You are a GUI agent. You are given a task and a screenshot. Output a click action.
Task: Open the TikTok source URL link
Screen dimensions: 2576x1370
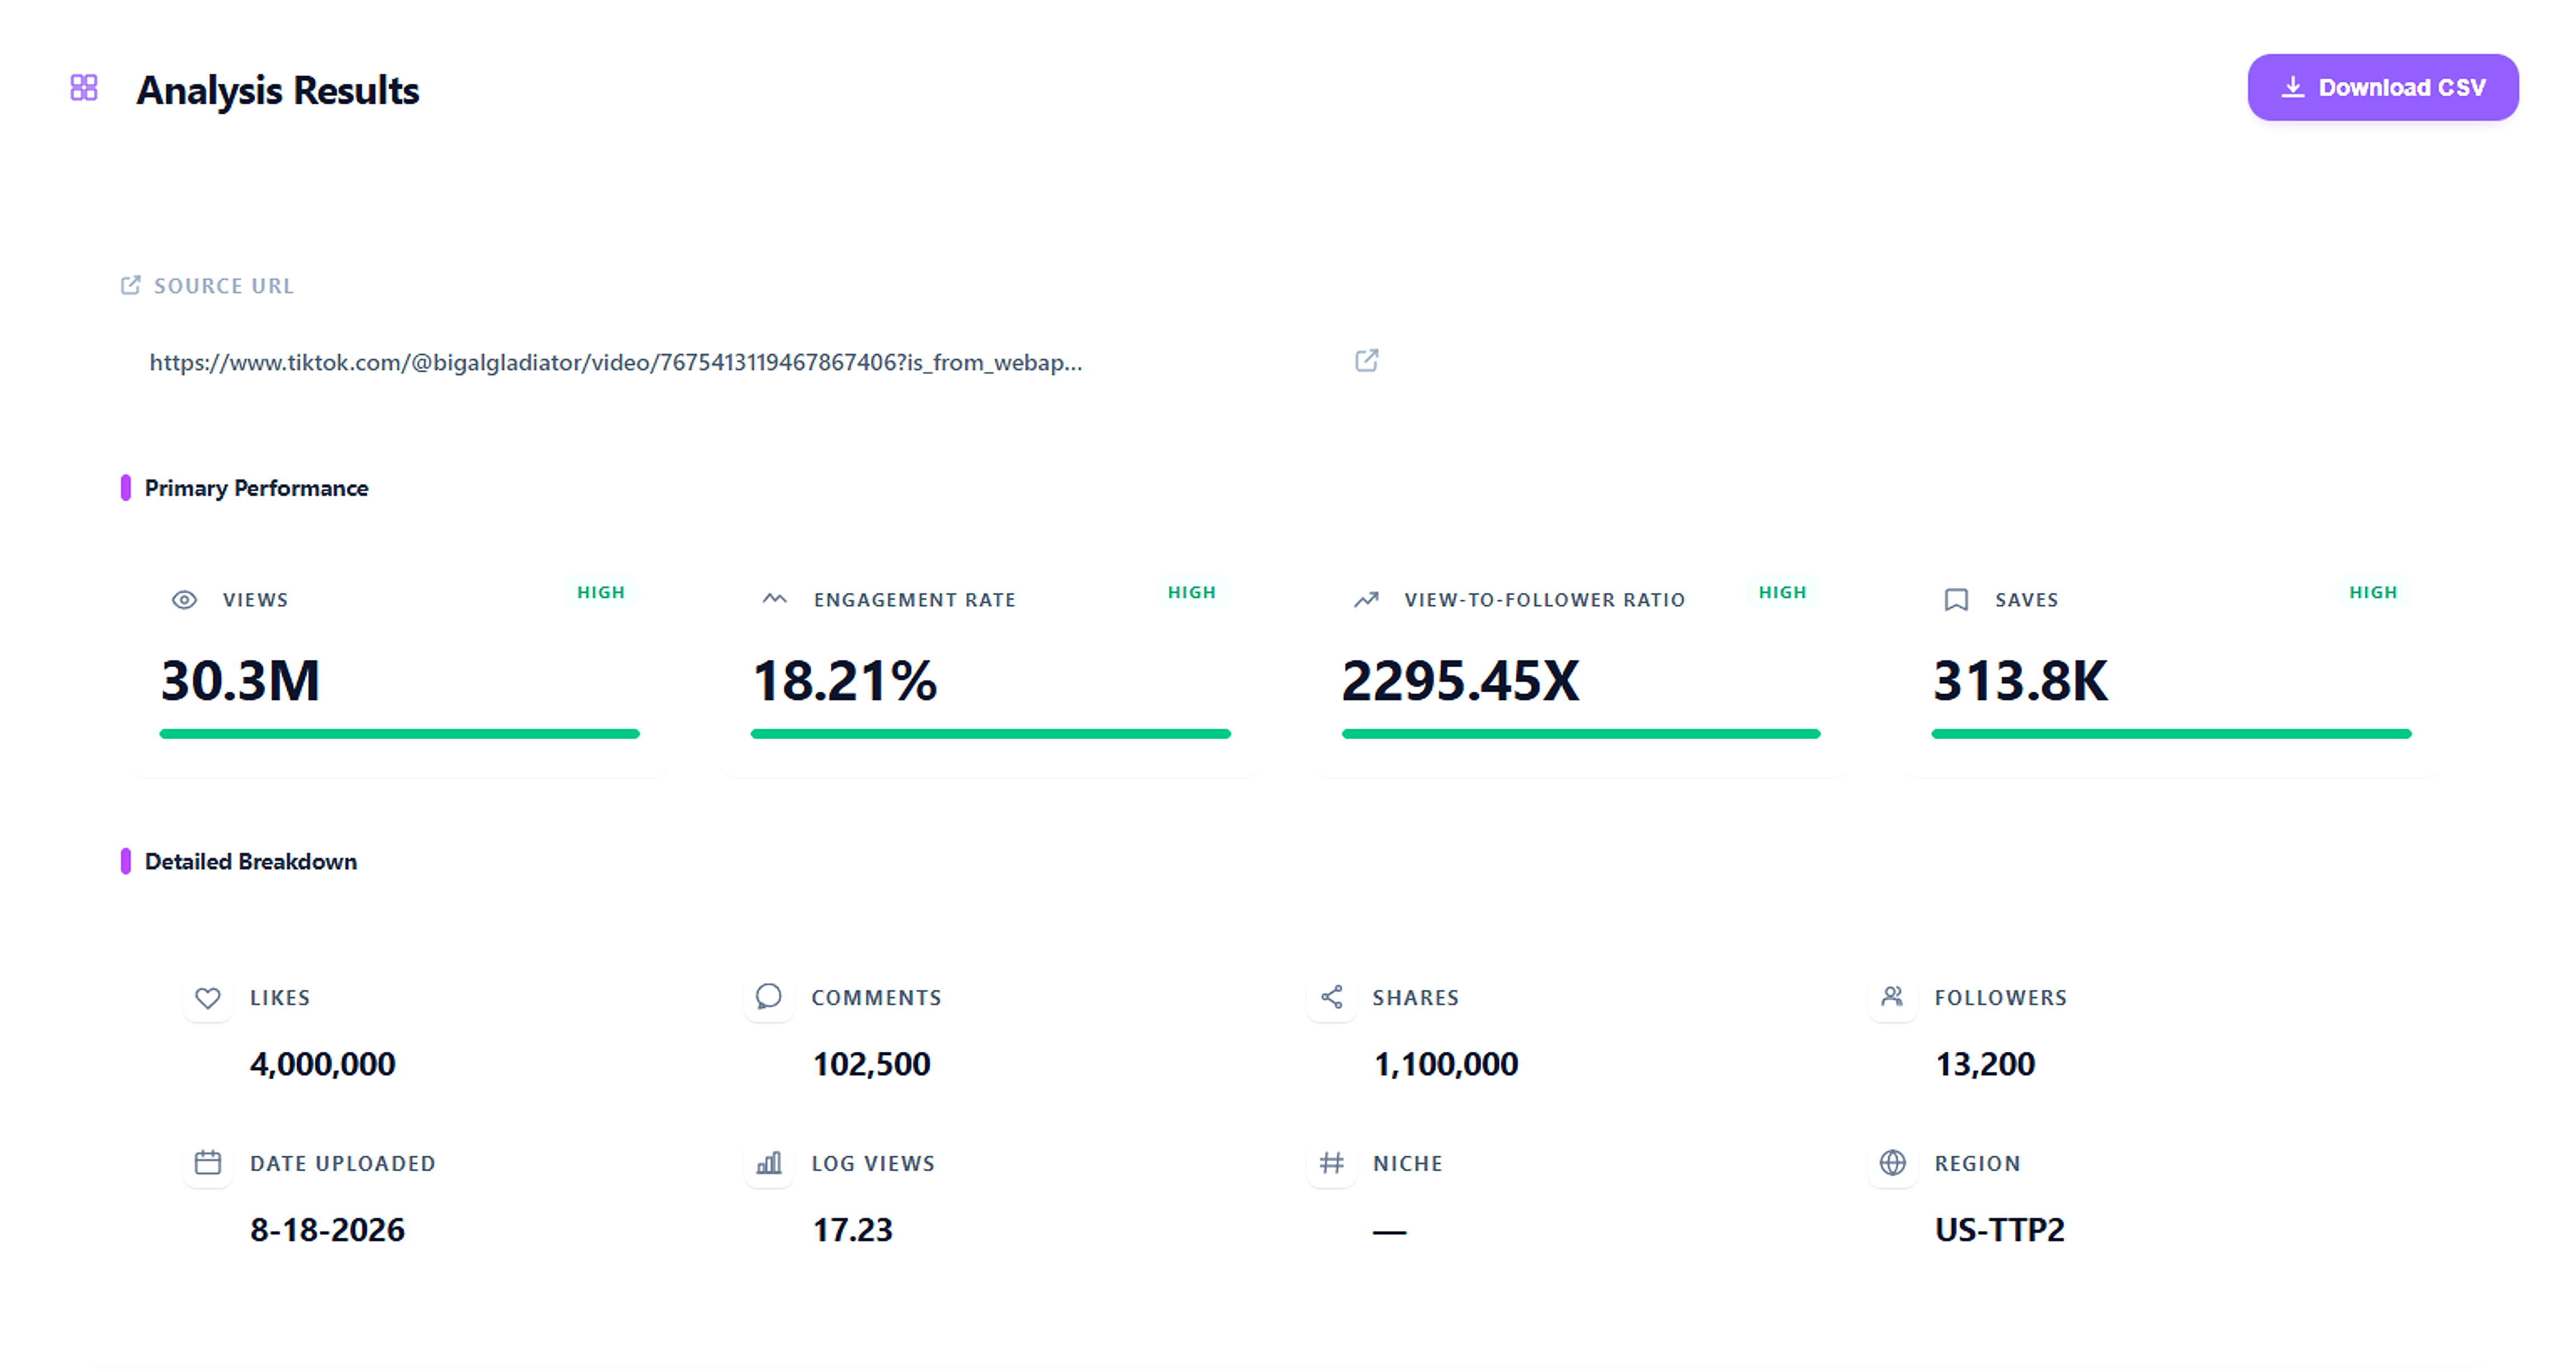[616, 362]
